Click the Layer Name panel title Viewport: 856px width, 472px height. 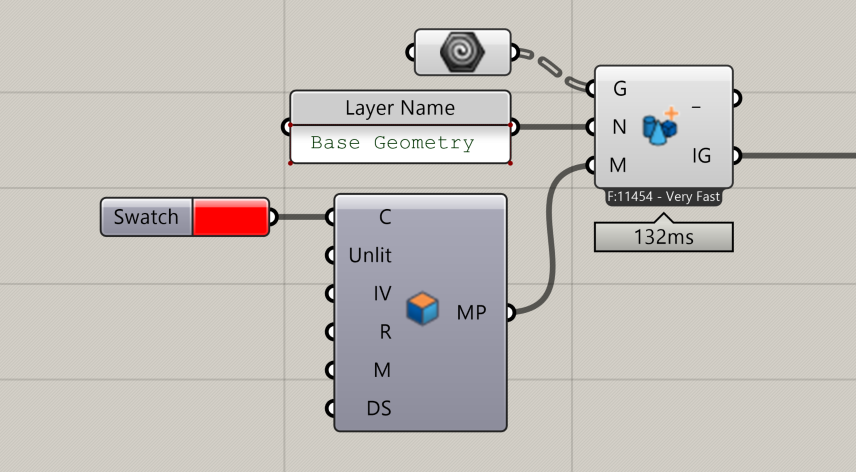coord(399,108)
